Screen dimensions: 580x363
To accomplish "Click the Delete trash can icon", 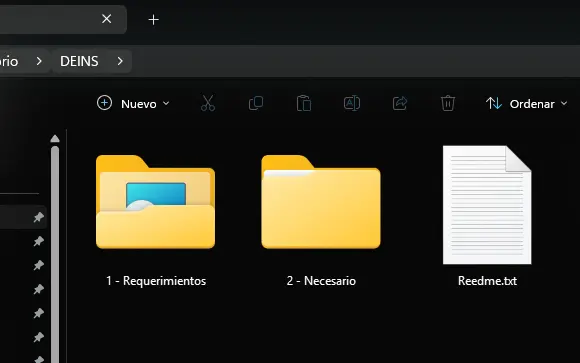I will point(448,103).
